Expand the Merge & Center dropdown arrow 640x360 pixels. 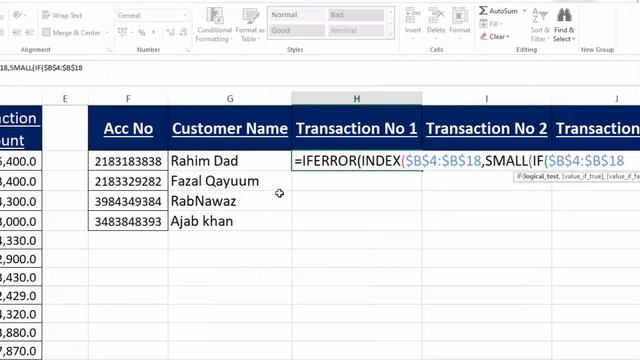[107, 33]
